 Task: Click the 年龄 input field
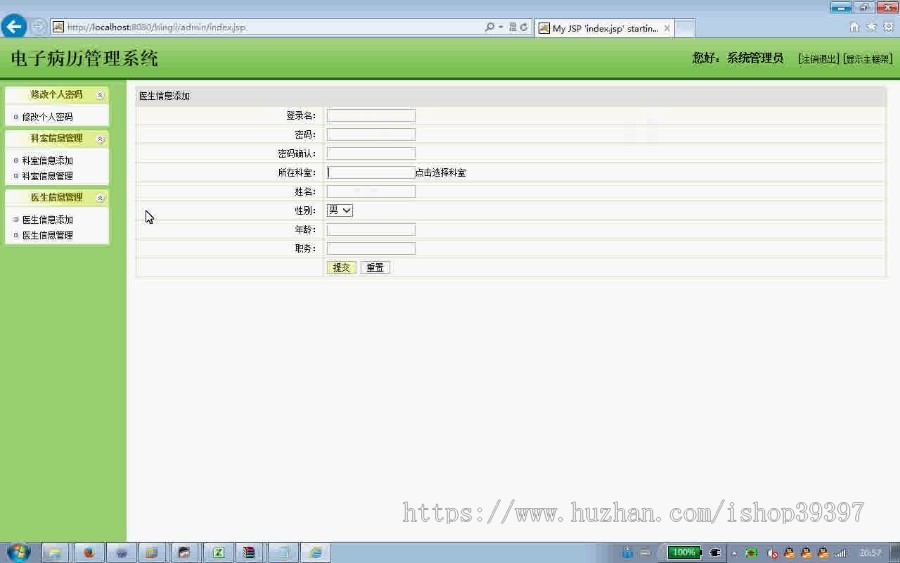(x=371, y=230)
